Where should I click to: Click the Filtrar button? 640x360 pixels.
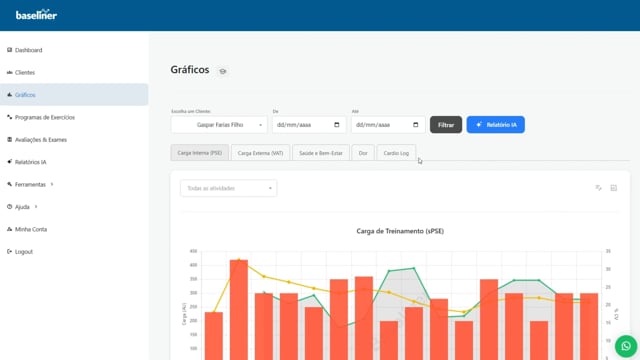[x=446, y=124]
